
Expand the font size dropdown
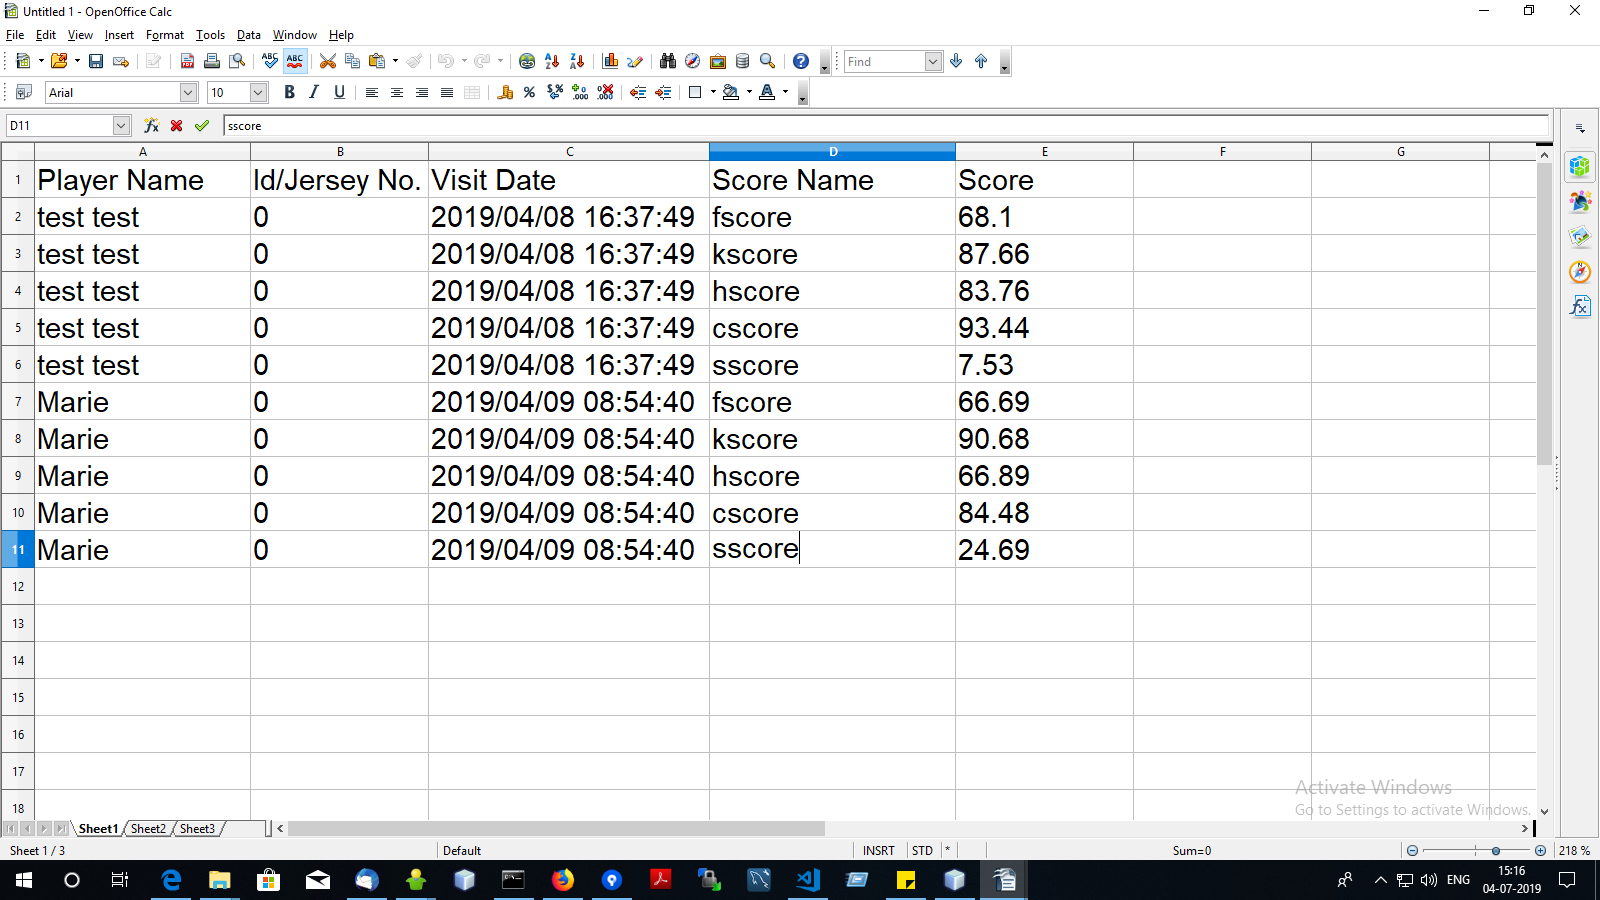pyautogui.click(x=258, y=92)
